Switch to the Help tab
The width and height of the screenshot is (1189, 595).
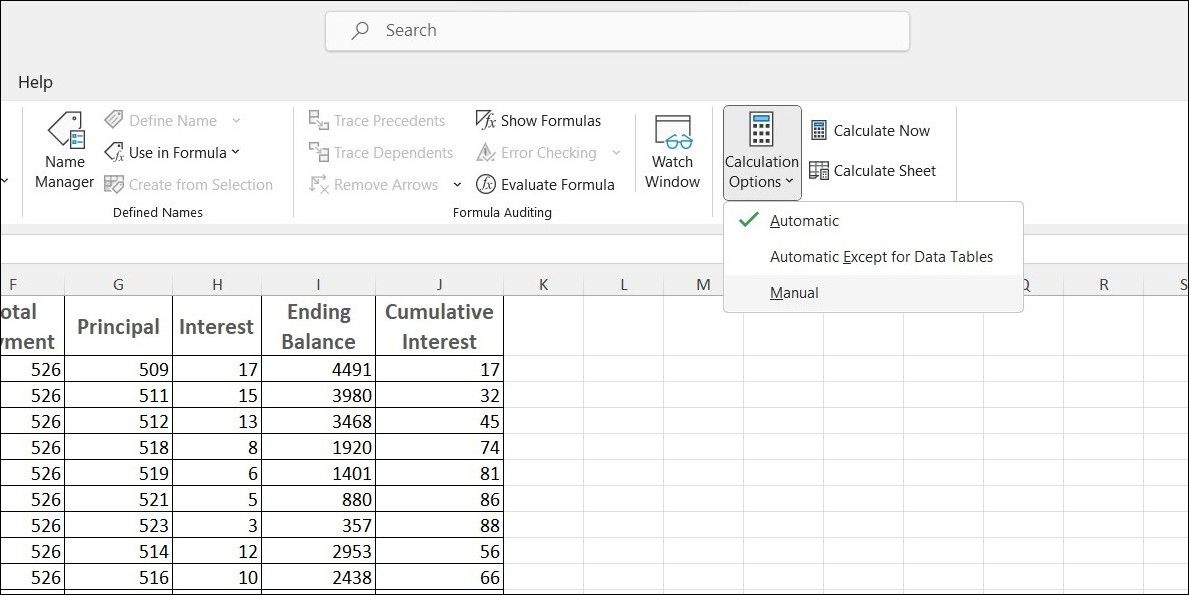tap(35, 81)
